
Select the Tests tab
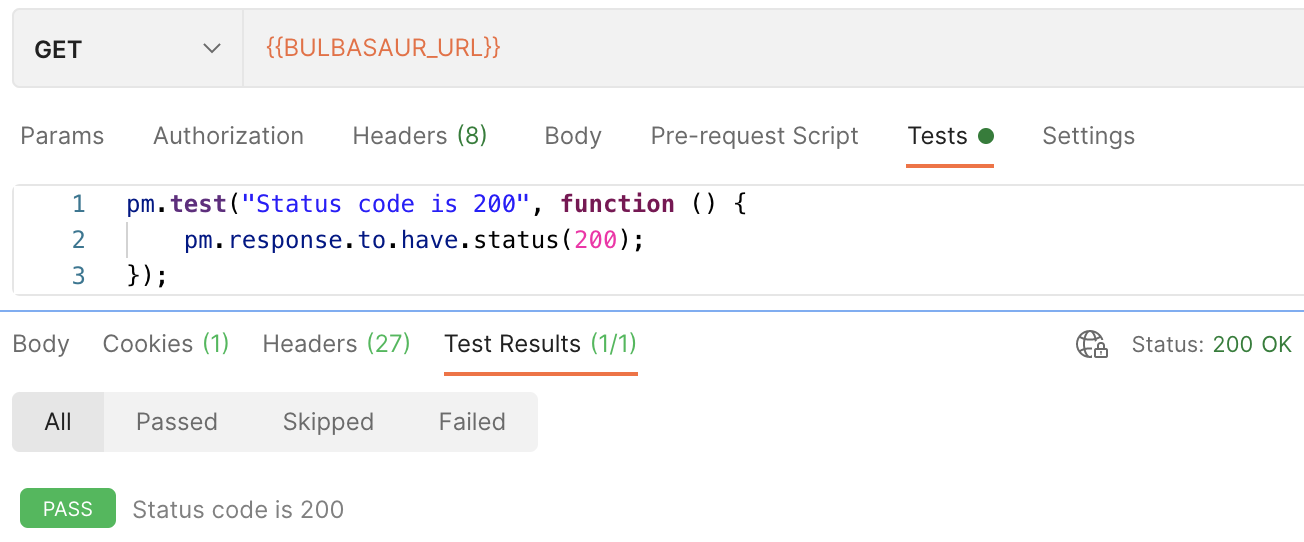pos(938,136)
